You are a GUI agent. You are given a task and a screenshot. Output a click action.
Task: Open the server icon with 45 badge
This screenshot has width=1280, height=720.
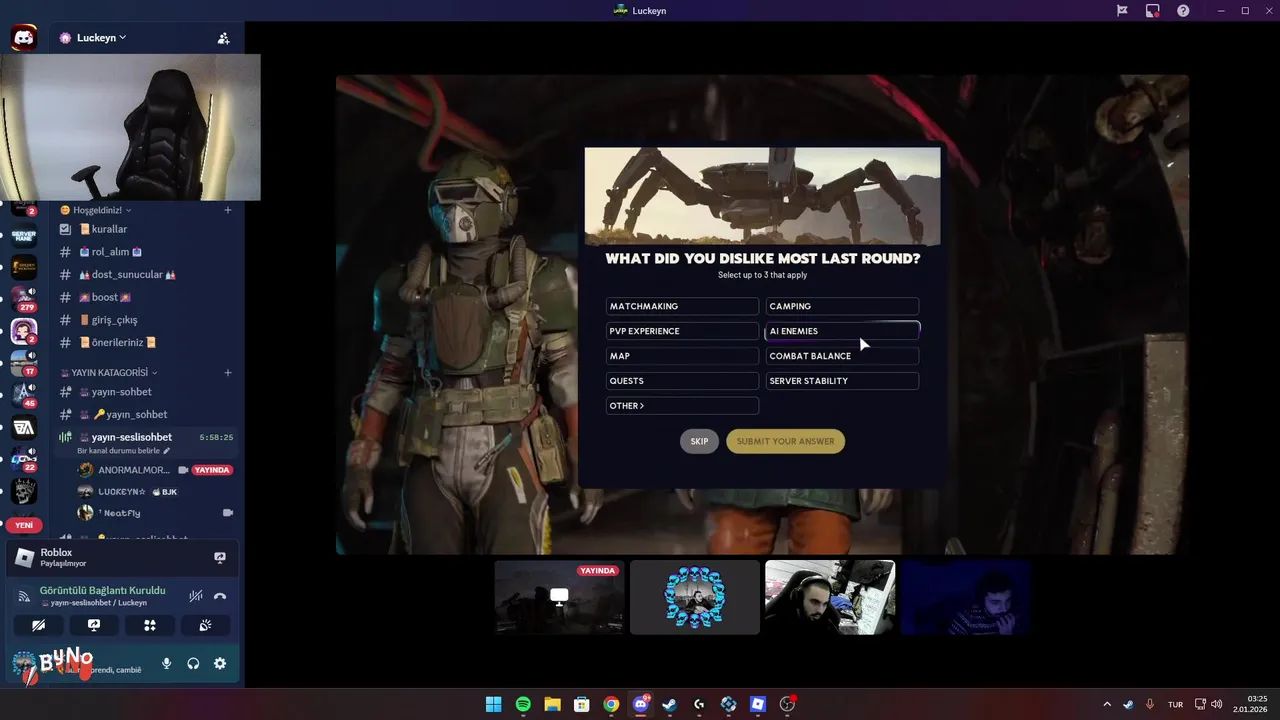click(x=24, y=394)
